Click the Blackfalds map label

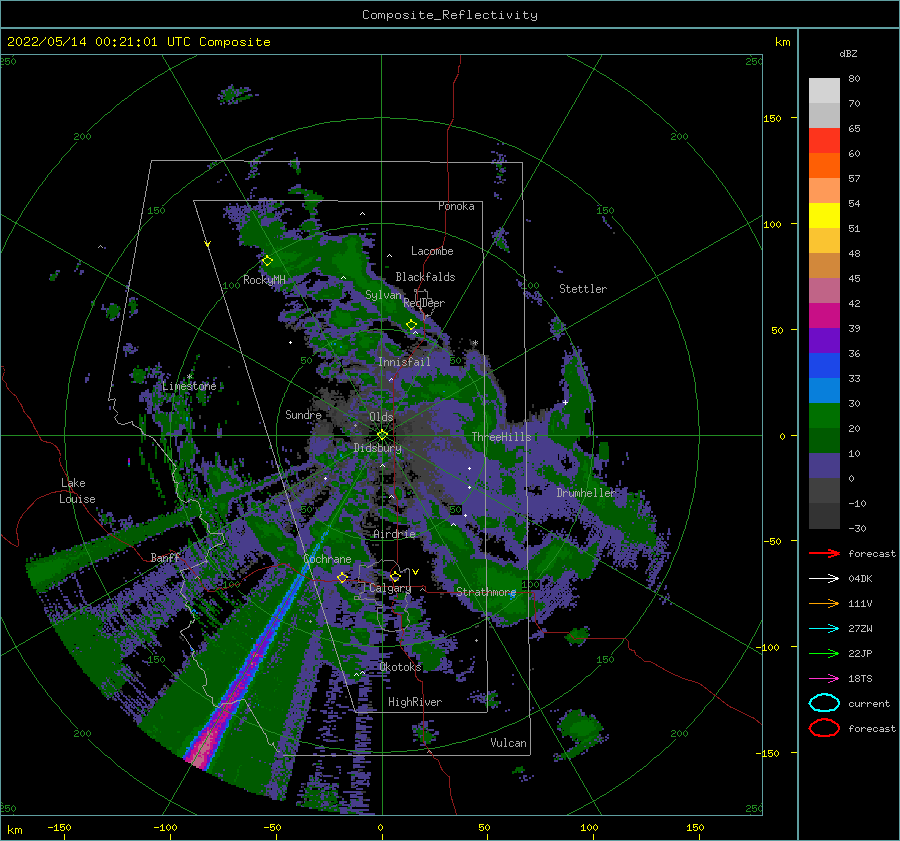pos(425,277)
